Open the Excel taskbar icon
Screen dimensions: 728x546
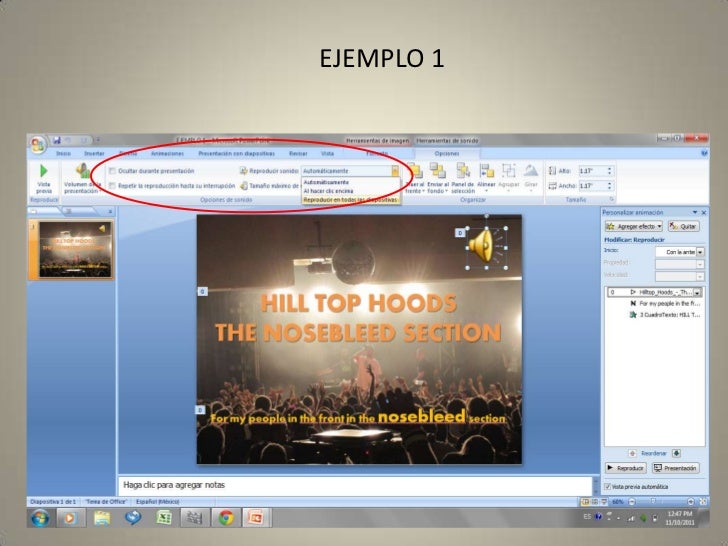pos(163,518)
